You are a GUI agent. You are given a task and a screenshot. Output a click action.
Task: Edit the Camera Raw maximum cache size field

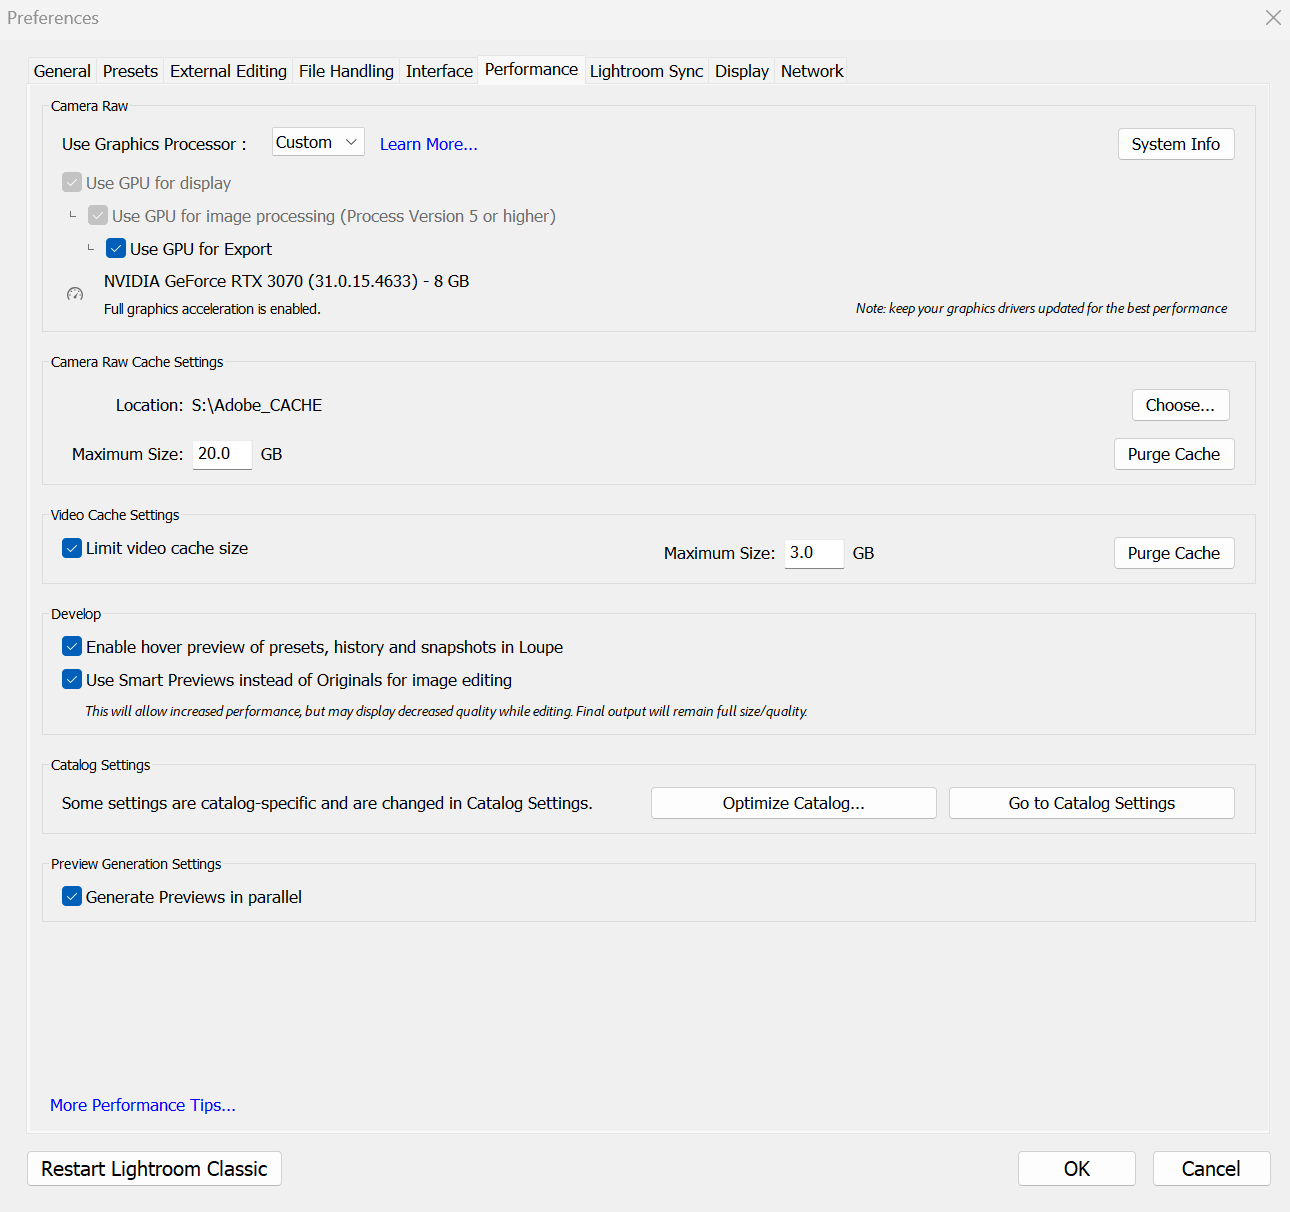click(221, 453)
